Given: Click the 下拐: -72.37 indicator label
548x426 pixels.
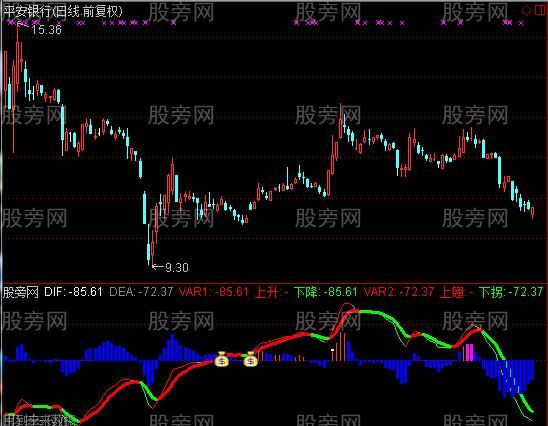Looking at the screenshot, I should point(511,292).
